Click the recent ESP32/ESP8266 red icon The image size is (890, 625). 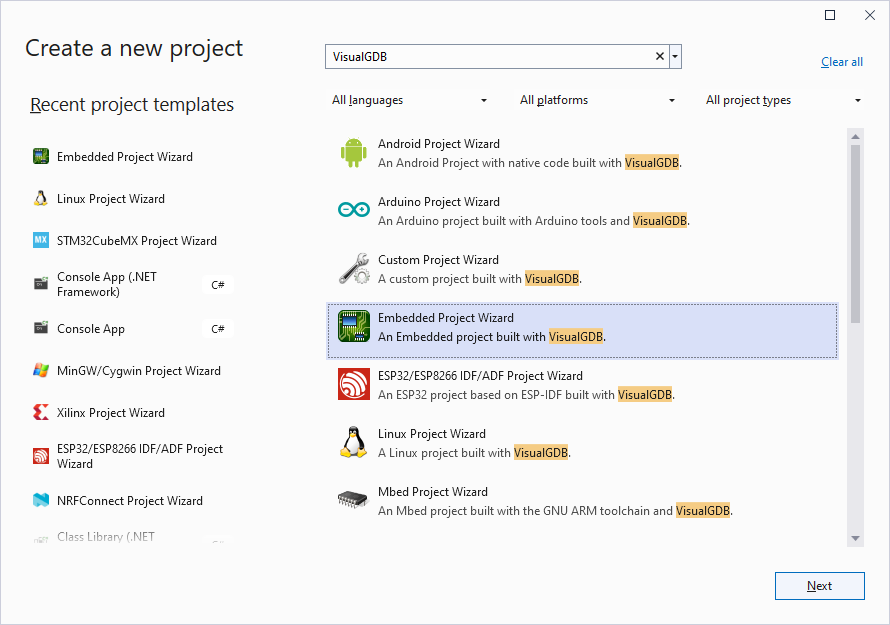point(41,456)
